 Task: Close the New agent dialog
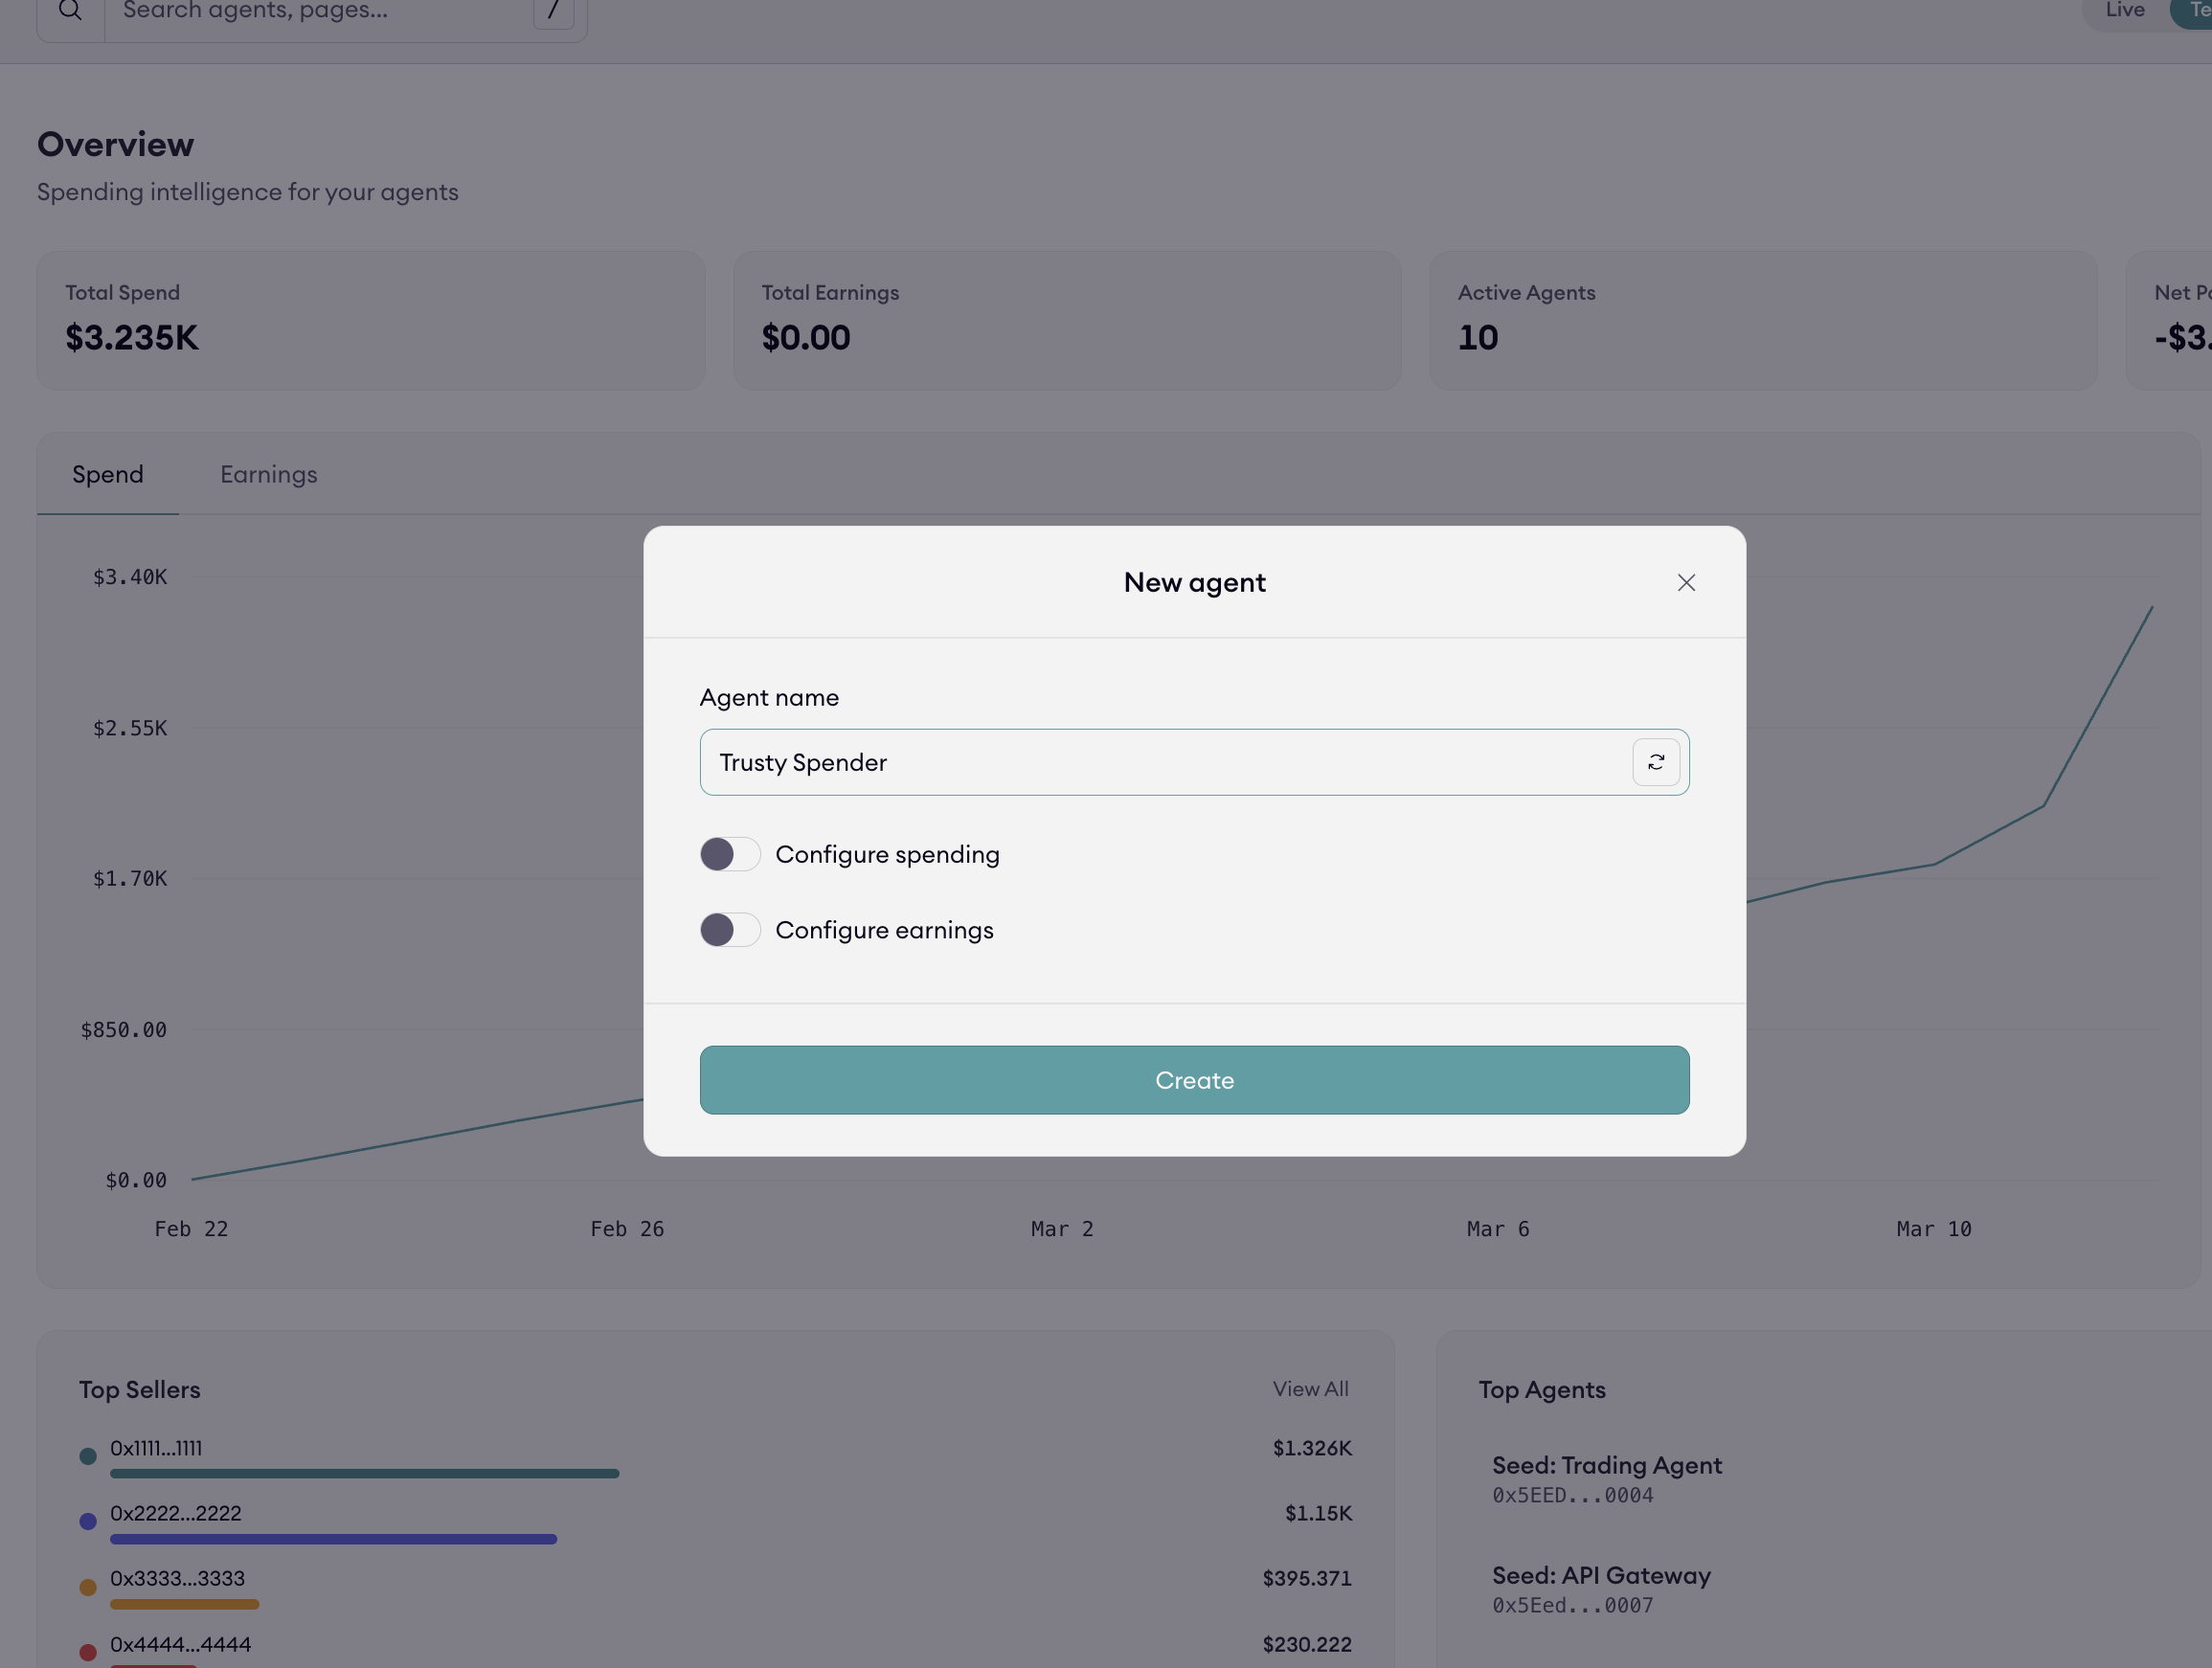[x=1686, y=583]
